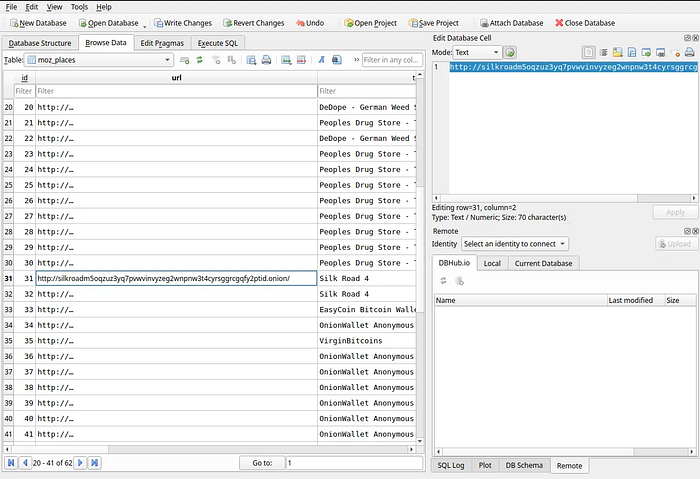Click the Close Database button

585,23
